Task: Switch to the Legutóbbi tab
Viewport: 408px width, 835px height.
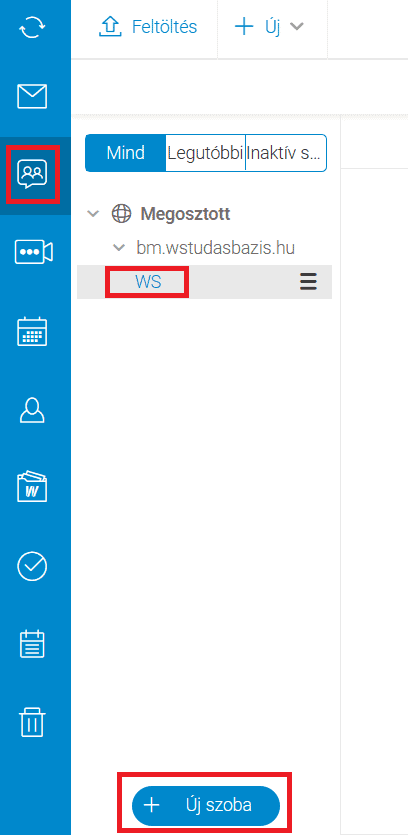Action: point(206,153)
